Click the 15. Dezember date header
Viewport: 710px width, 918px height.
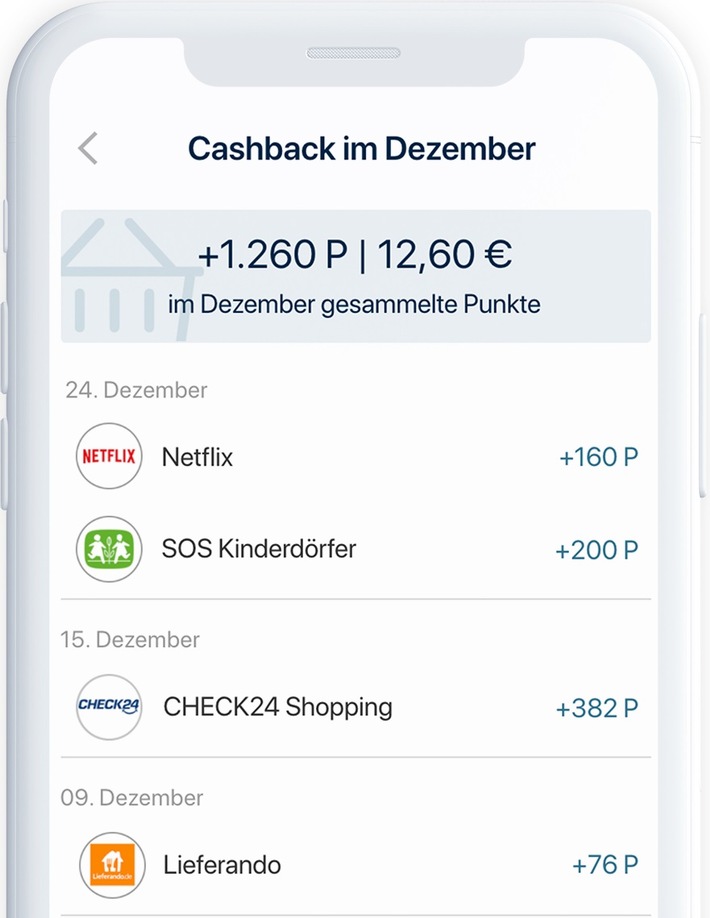click(x=130, y=639)
